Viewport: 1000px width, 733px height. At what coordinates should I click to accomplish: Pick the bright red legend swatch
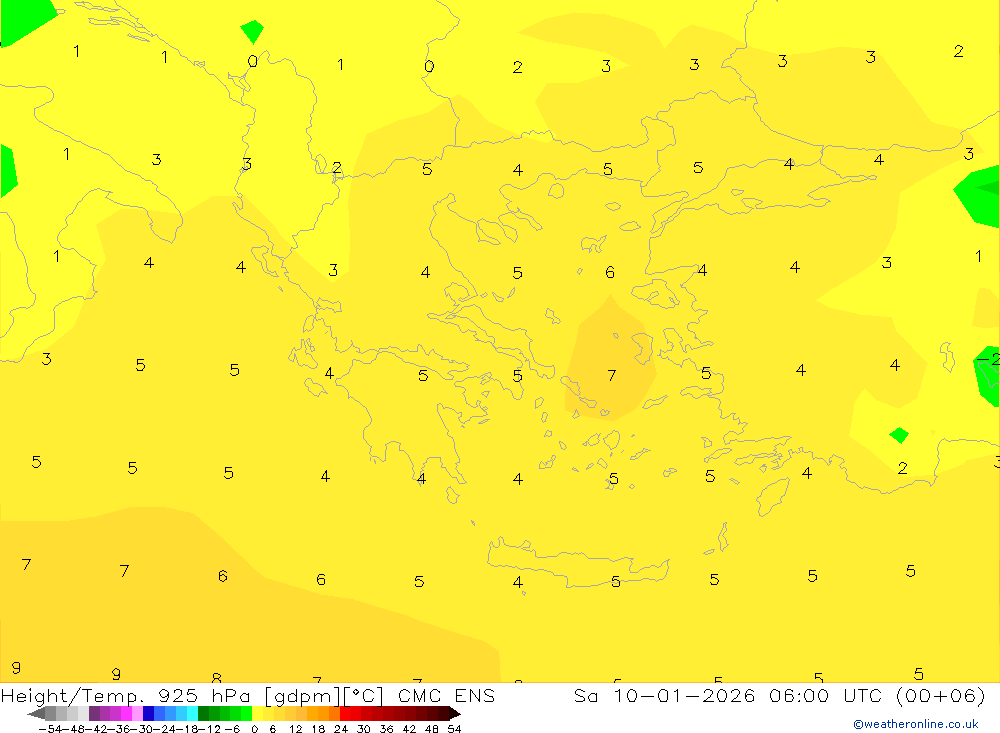[x=345, y=713]
